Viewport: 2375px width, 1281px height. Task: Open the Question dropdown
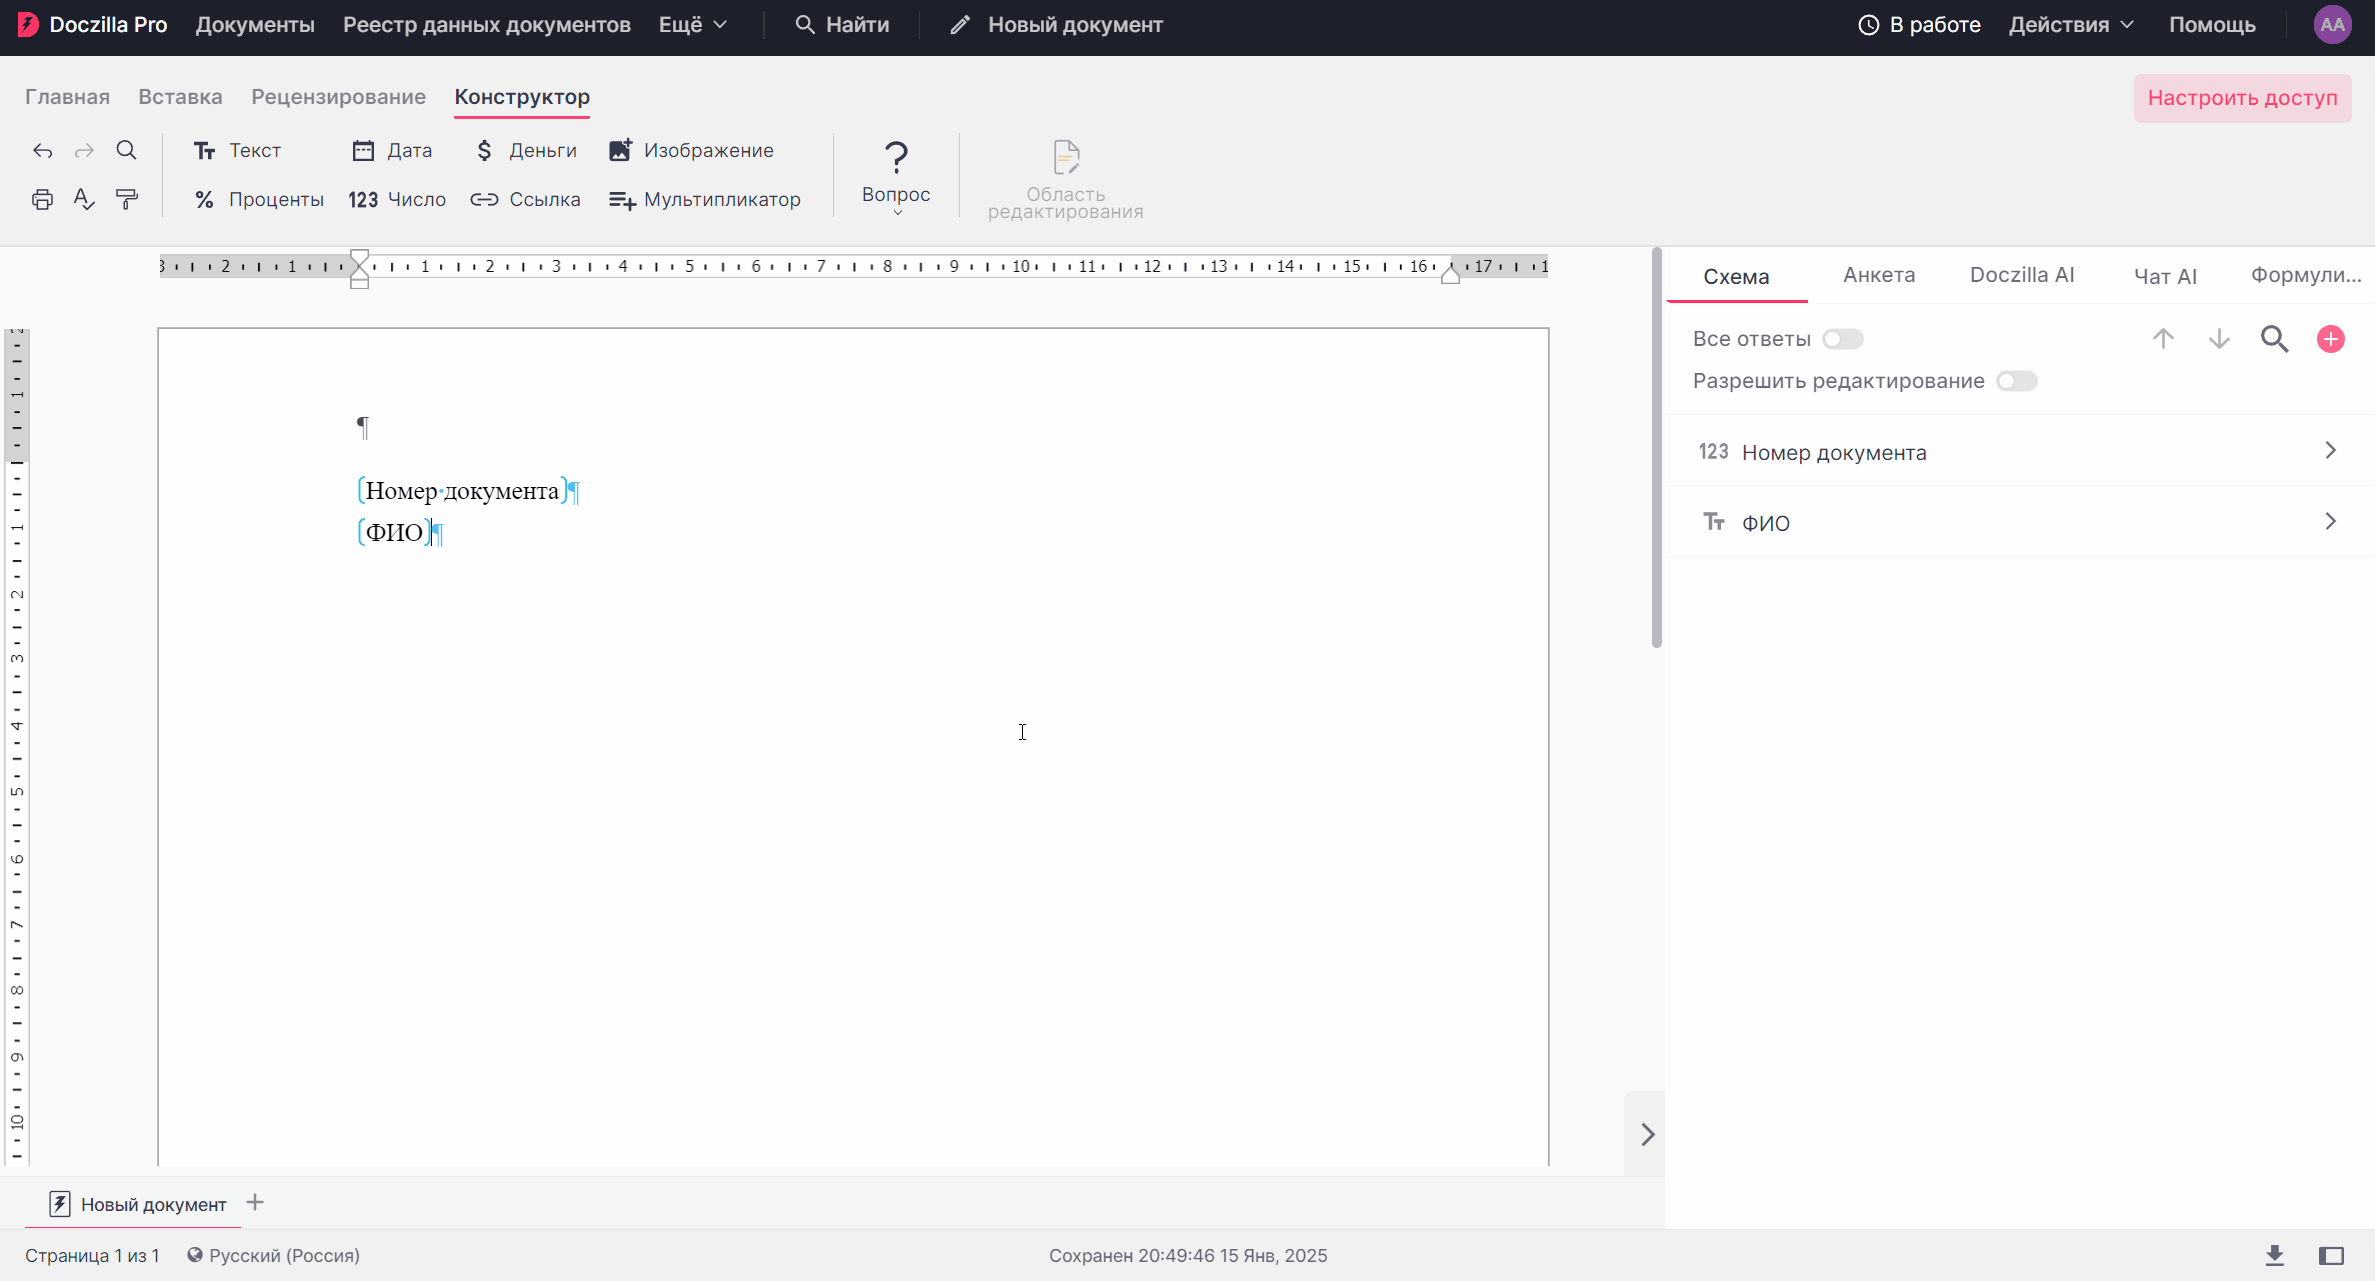896,176
